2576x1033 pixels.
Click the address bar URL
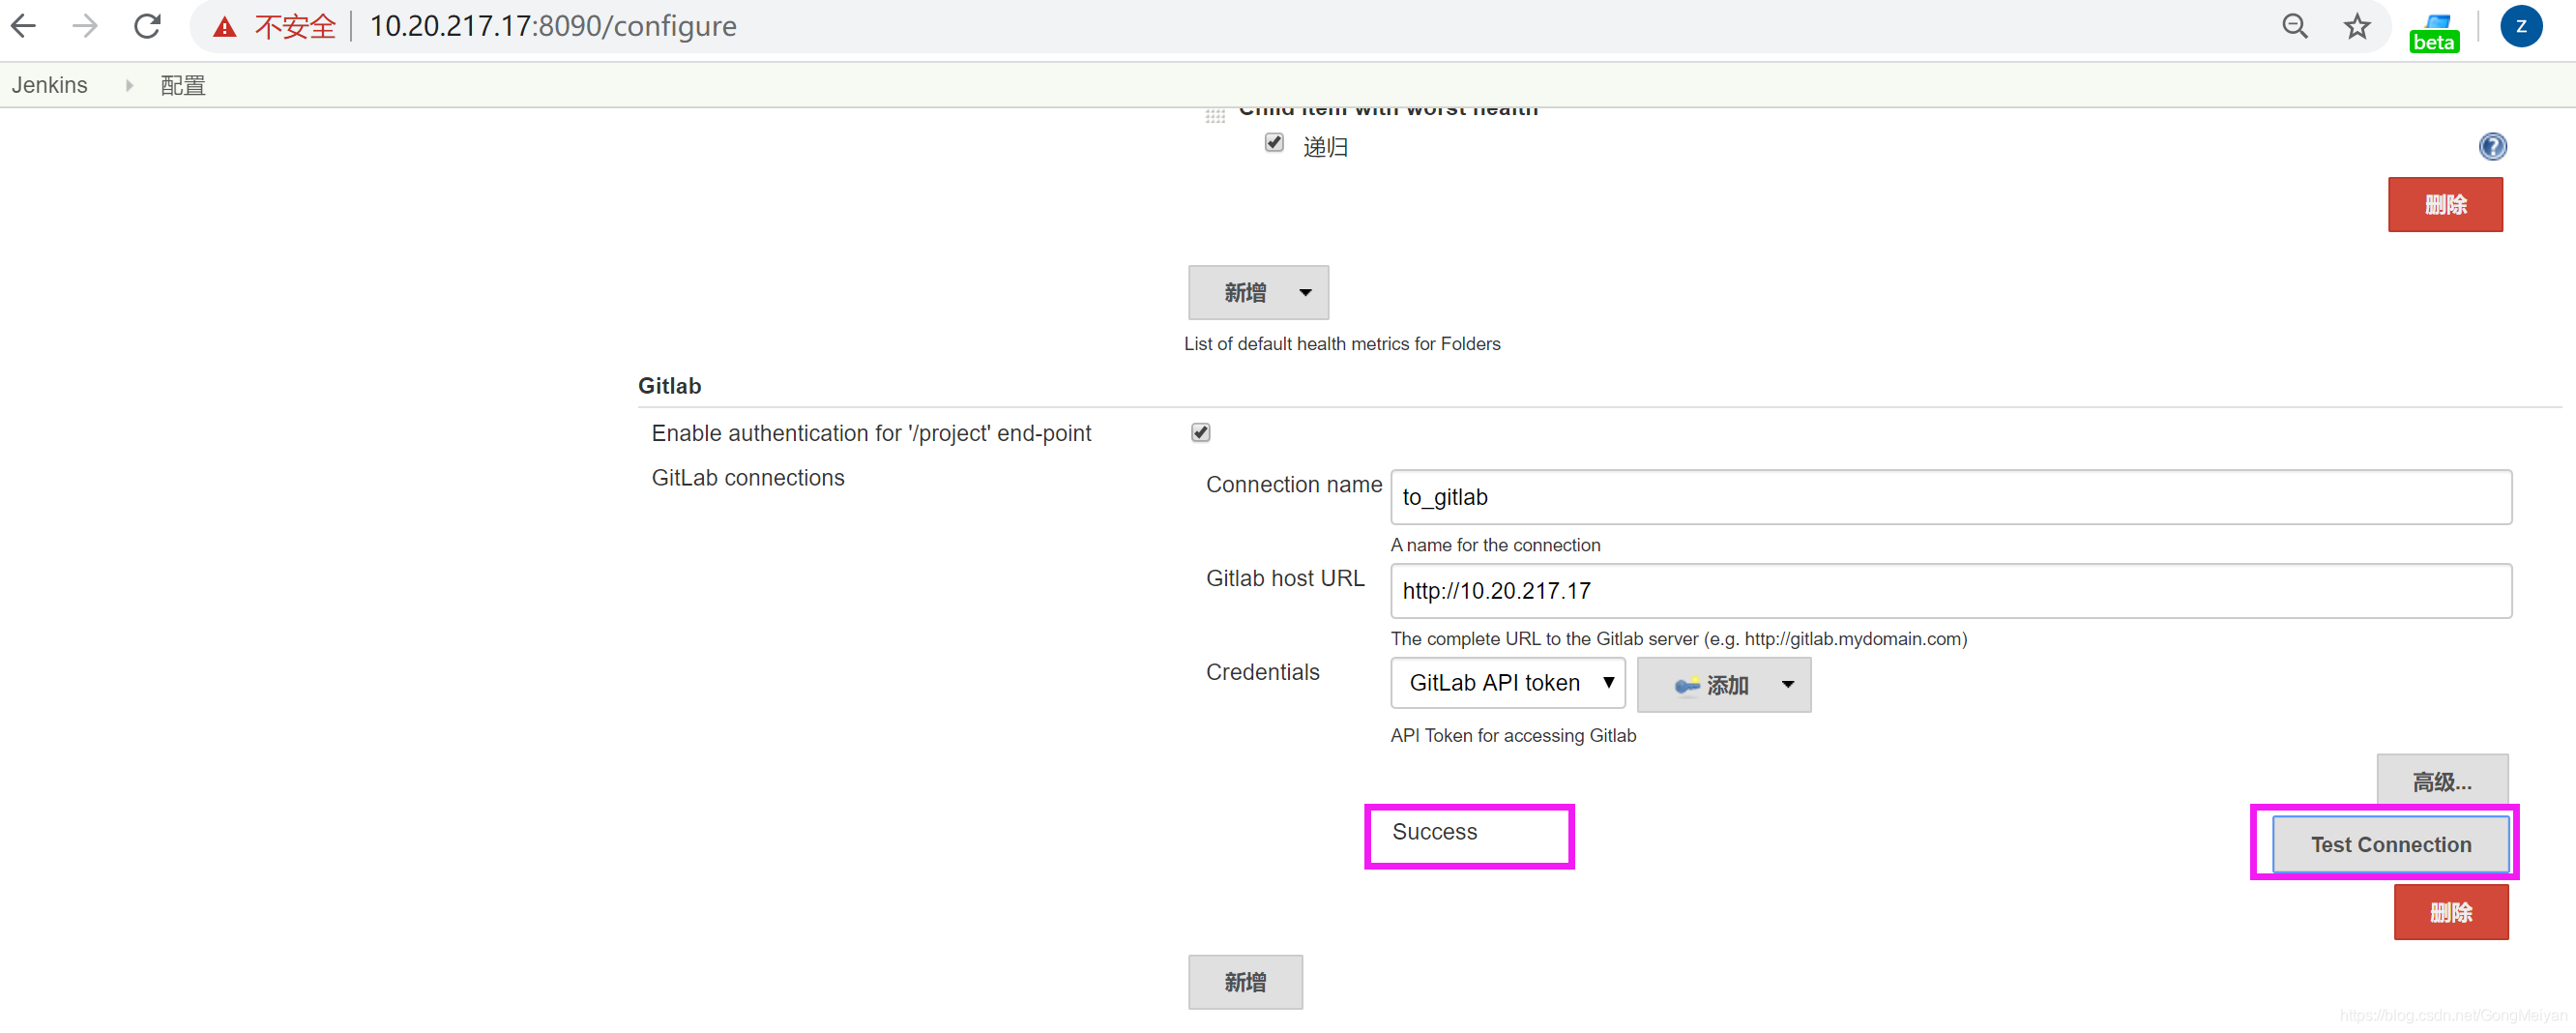[553, 26]
